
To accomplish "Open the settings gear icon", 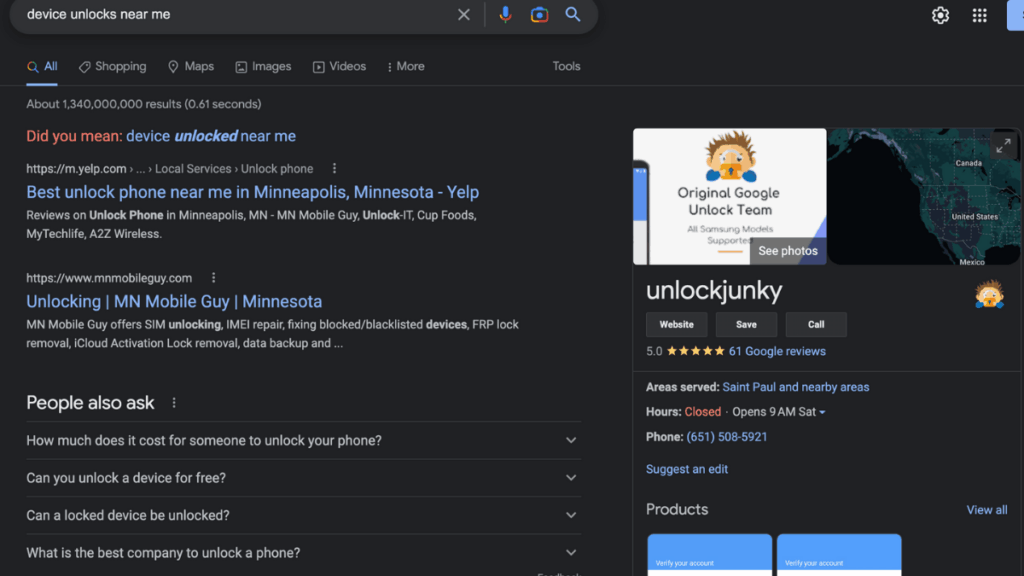I will coord(940,15).
